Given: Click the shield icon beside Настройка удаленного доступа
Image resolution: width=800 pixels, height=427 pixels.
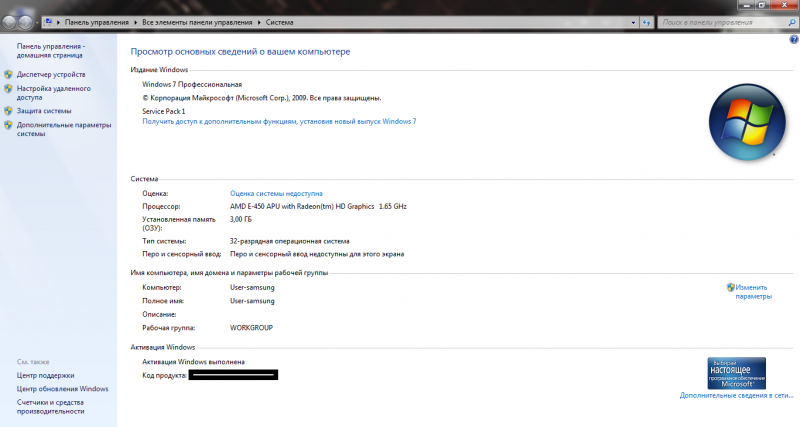Looking at the screenshot, I should click(x=8, y=89).
